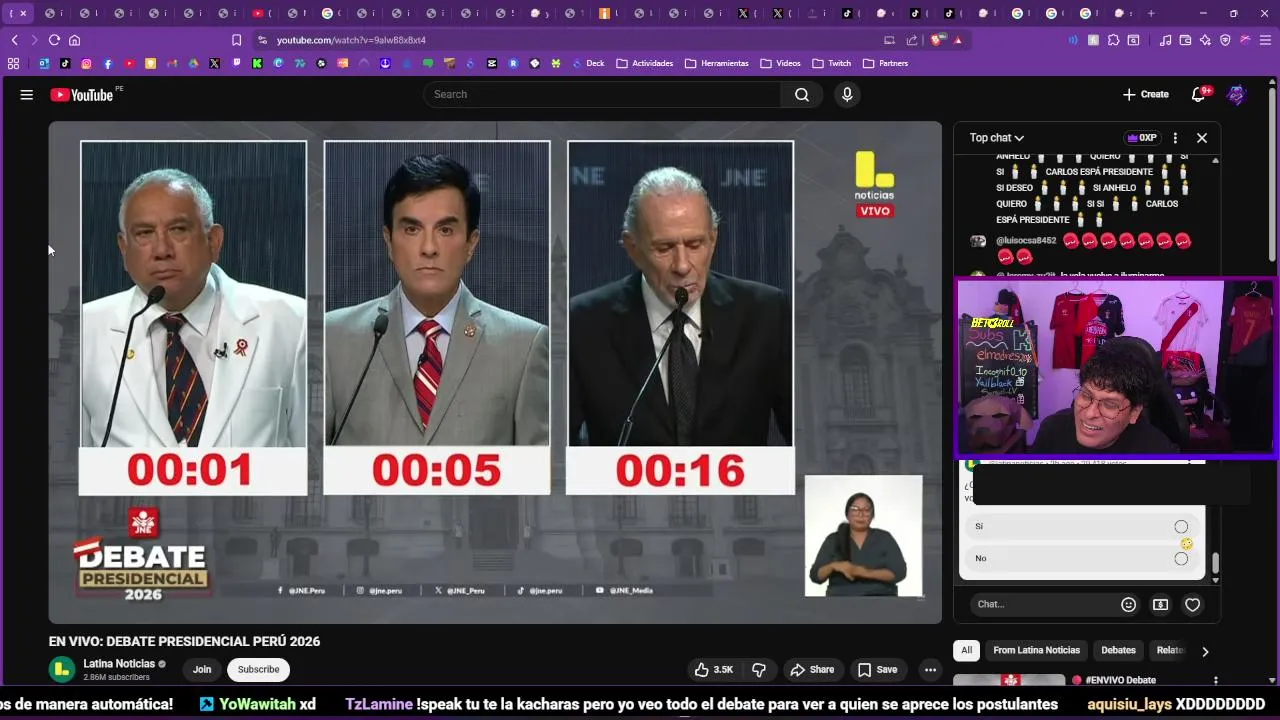The image size is (1280, 720).
Task: Select the Si poll option
Action: coord(1082,526)
